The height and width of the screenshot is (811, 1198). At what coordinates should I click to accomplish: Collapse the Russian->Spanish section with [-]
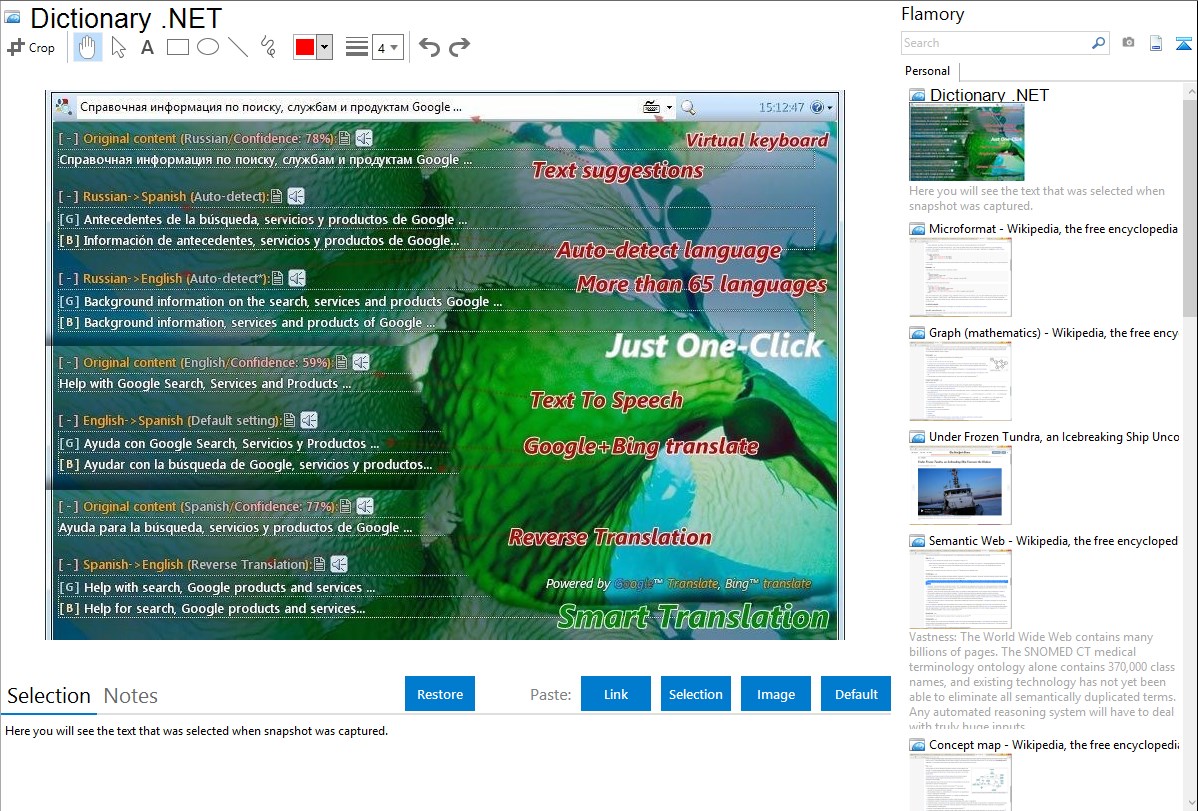click(68, 196)
